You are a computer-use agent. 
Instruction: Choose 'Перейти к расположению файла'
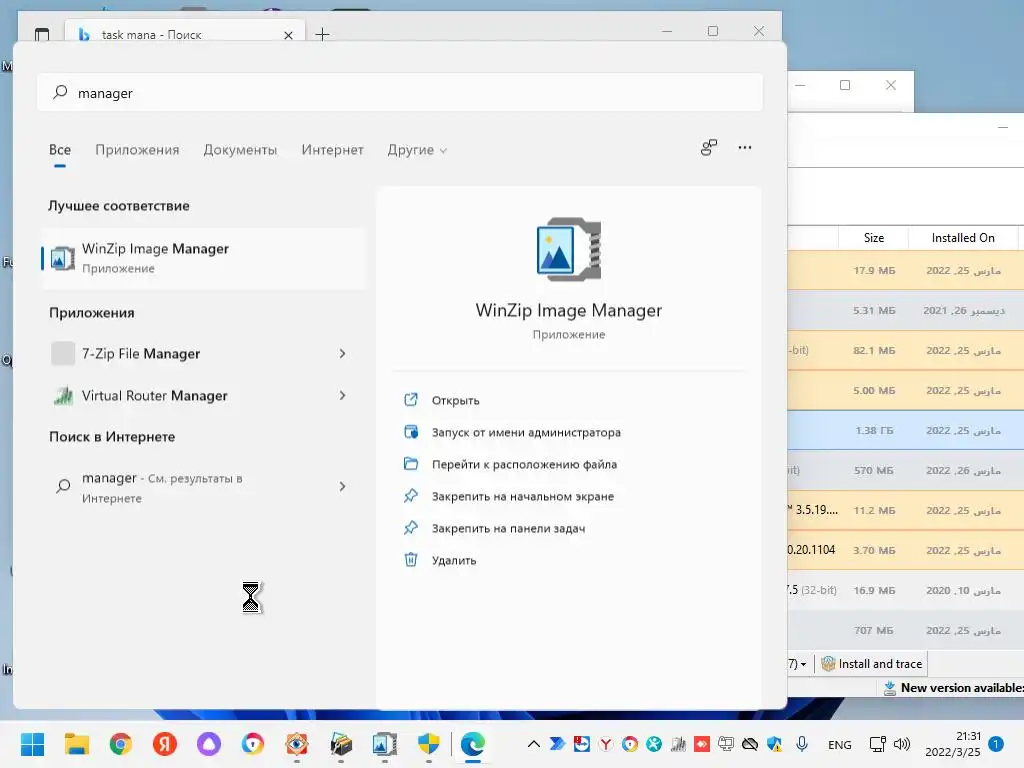524,464
